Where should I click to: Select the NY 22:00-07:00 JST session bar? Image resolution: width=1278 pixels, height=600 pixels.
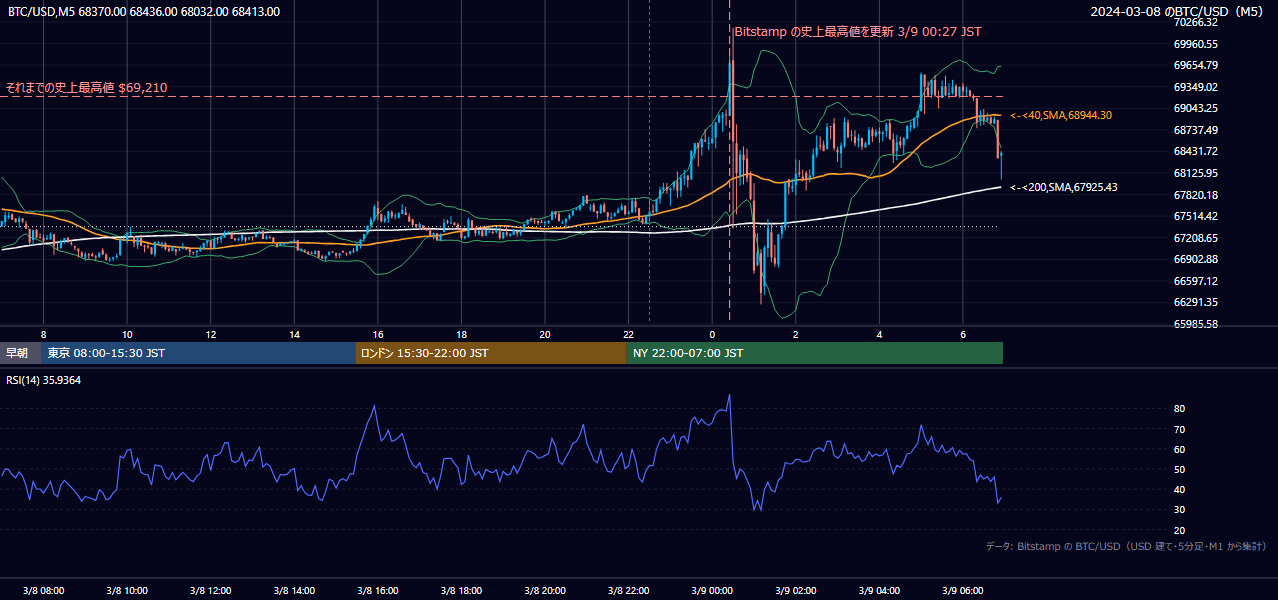[x=814, y=353]
